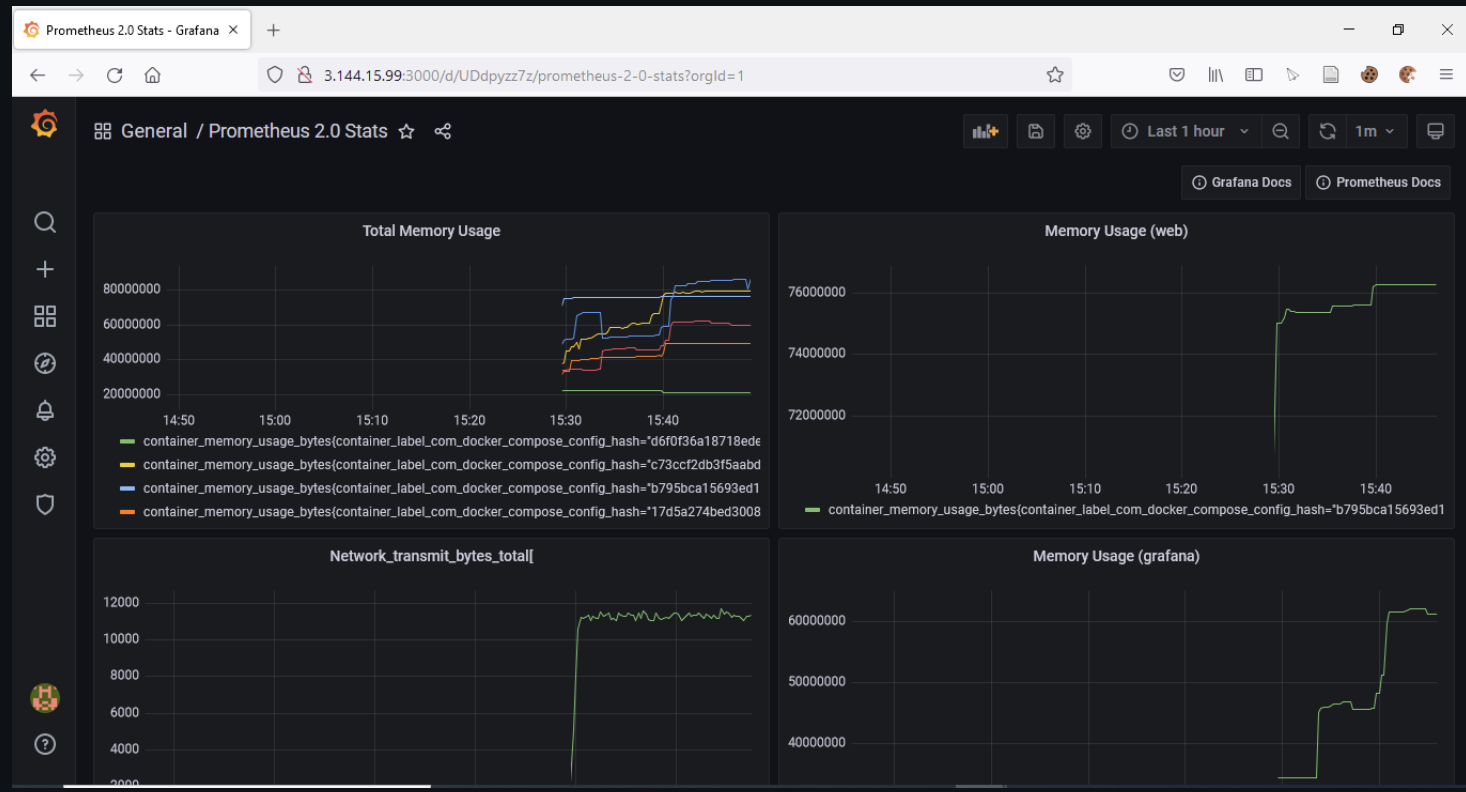
Task: Star the Prometheus 2.0 Stats dashboard
Action: tap(406, 131)
